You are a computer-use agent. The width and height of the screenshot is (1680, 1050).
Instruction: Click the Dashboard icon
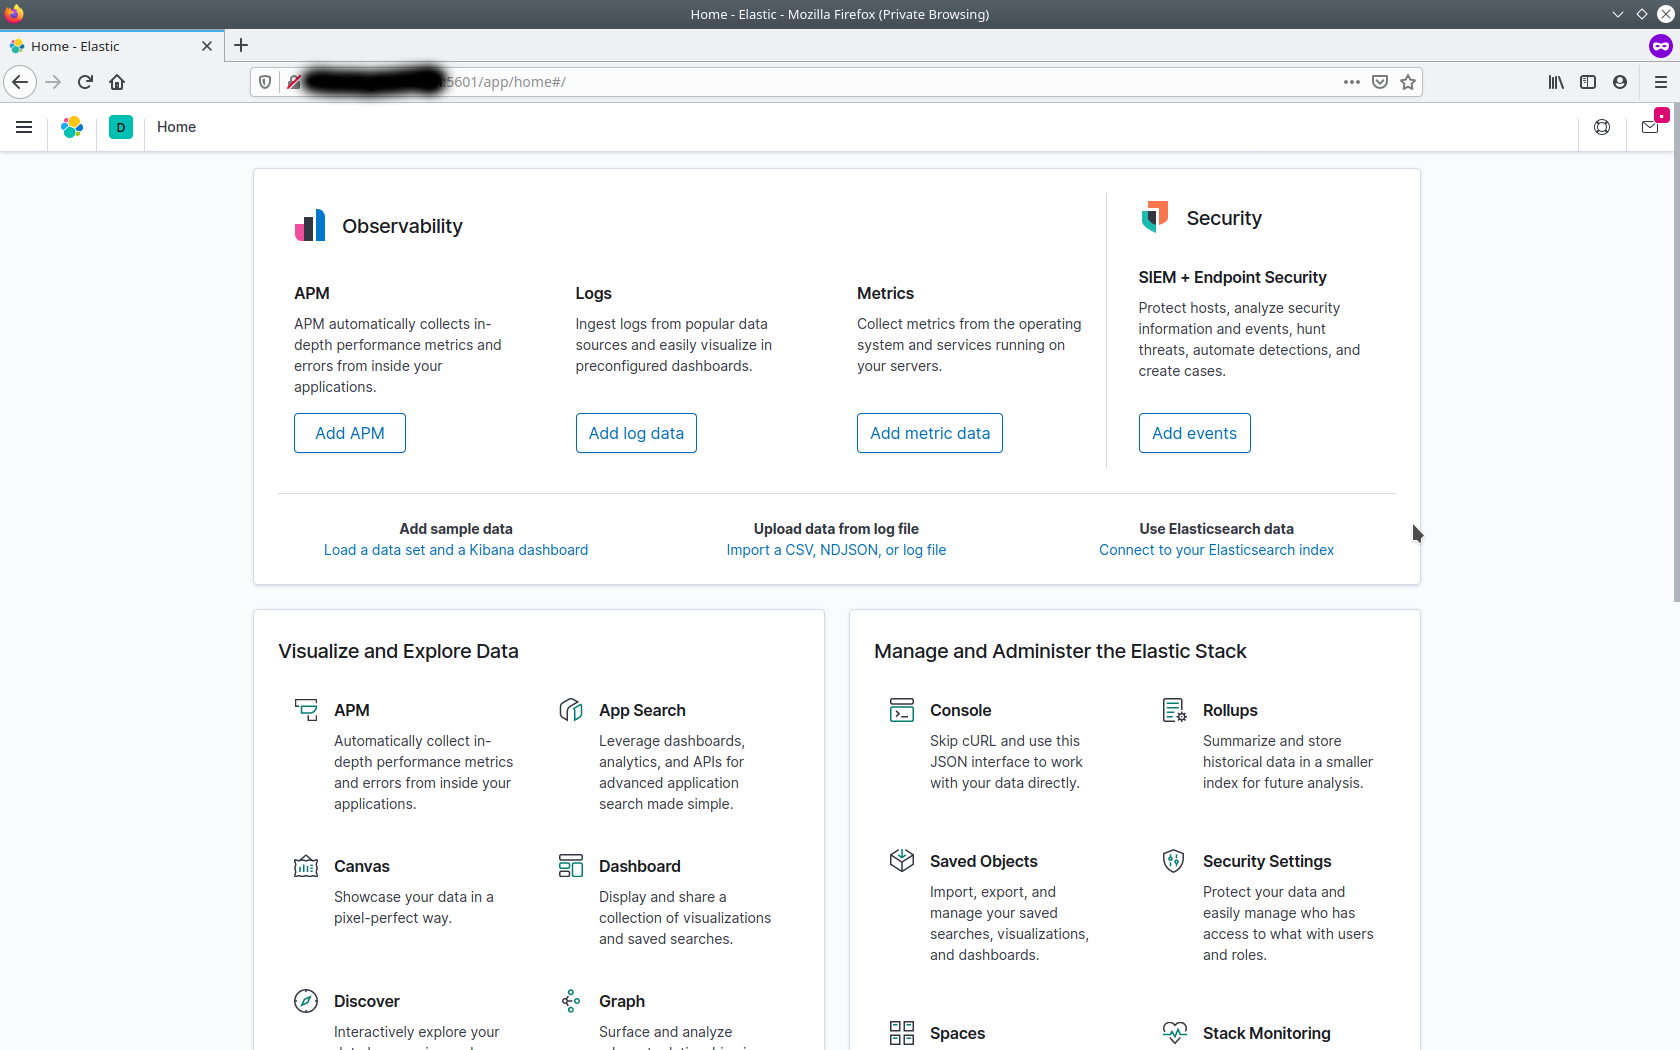(571, 866)
